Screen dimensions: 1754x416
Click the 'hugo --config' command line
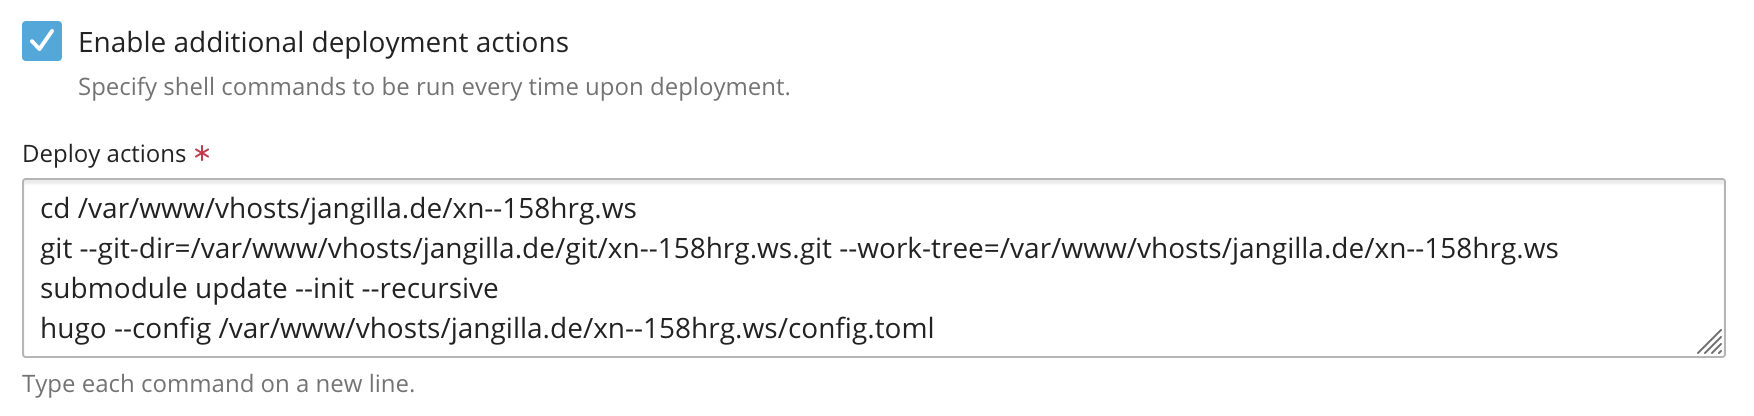point(487,328)
